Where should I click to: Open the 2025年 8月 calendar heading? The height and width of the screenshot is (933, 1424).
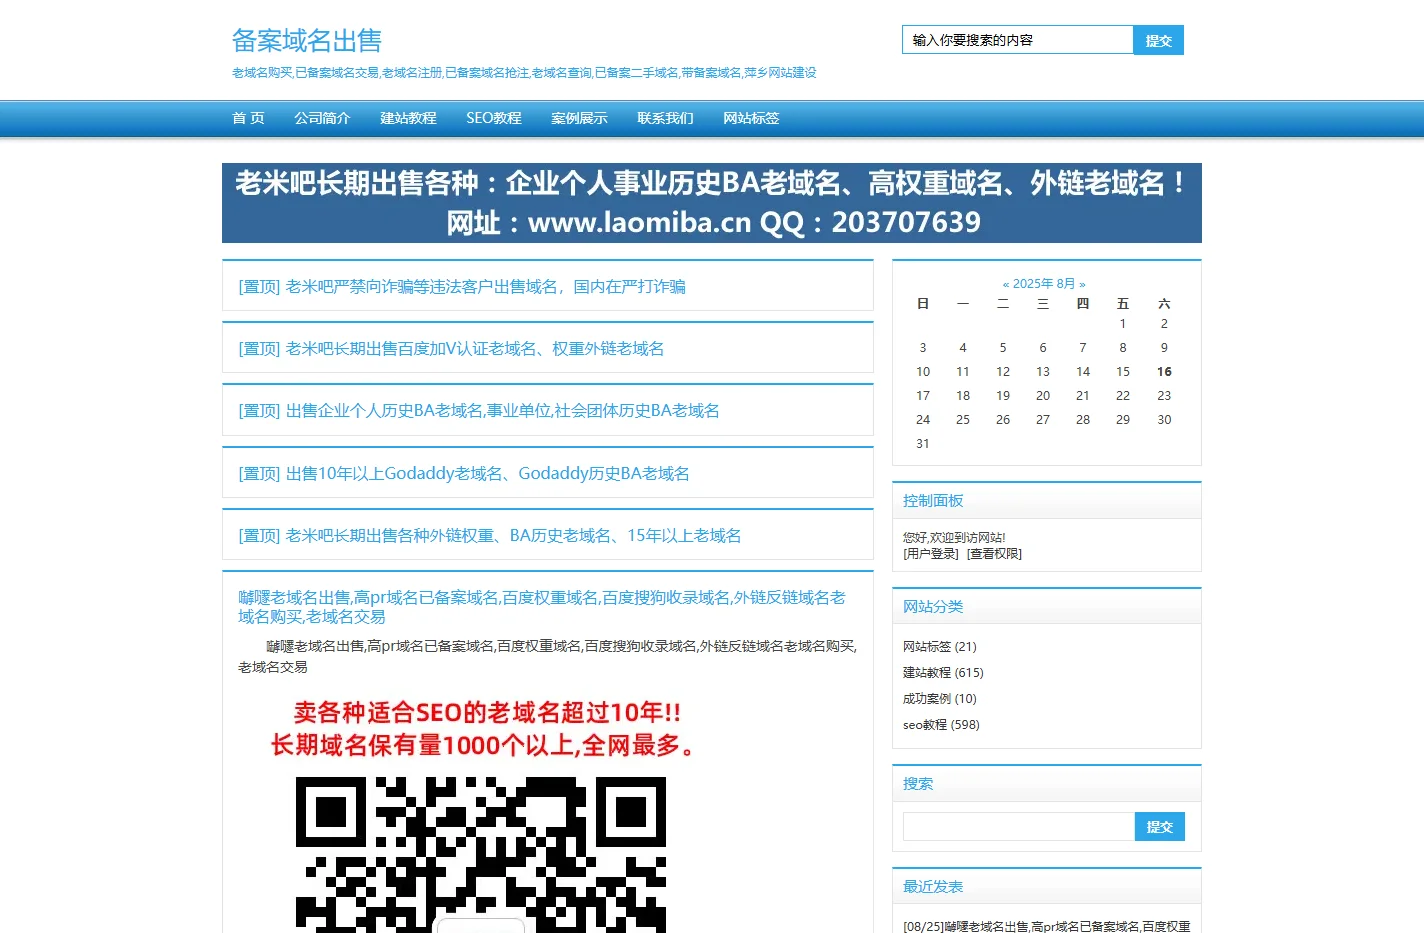[1044, 284]
